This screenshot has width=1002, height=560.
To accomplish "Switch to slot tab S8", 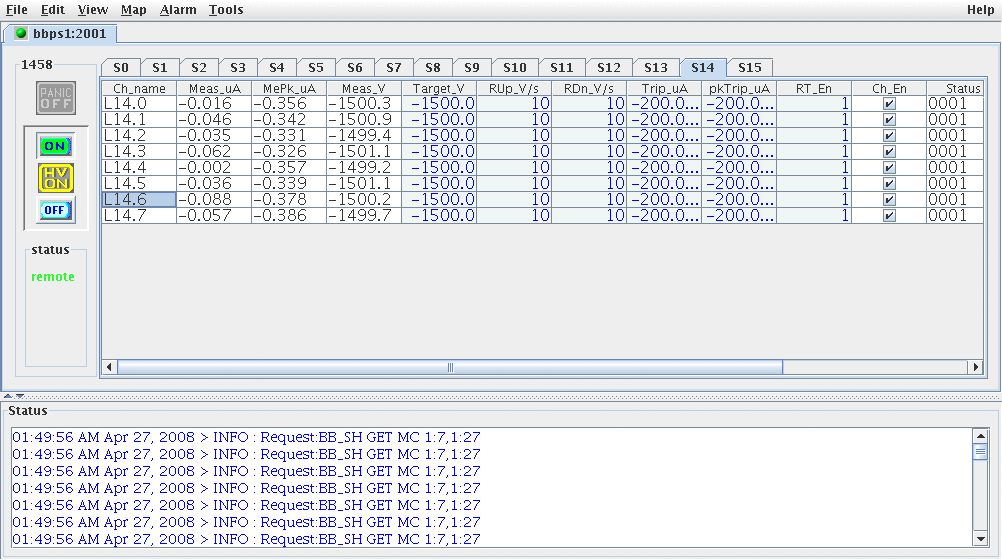I will tap(433, 68).
